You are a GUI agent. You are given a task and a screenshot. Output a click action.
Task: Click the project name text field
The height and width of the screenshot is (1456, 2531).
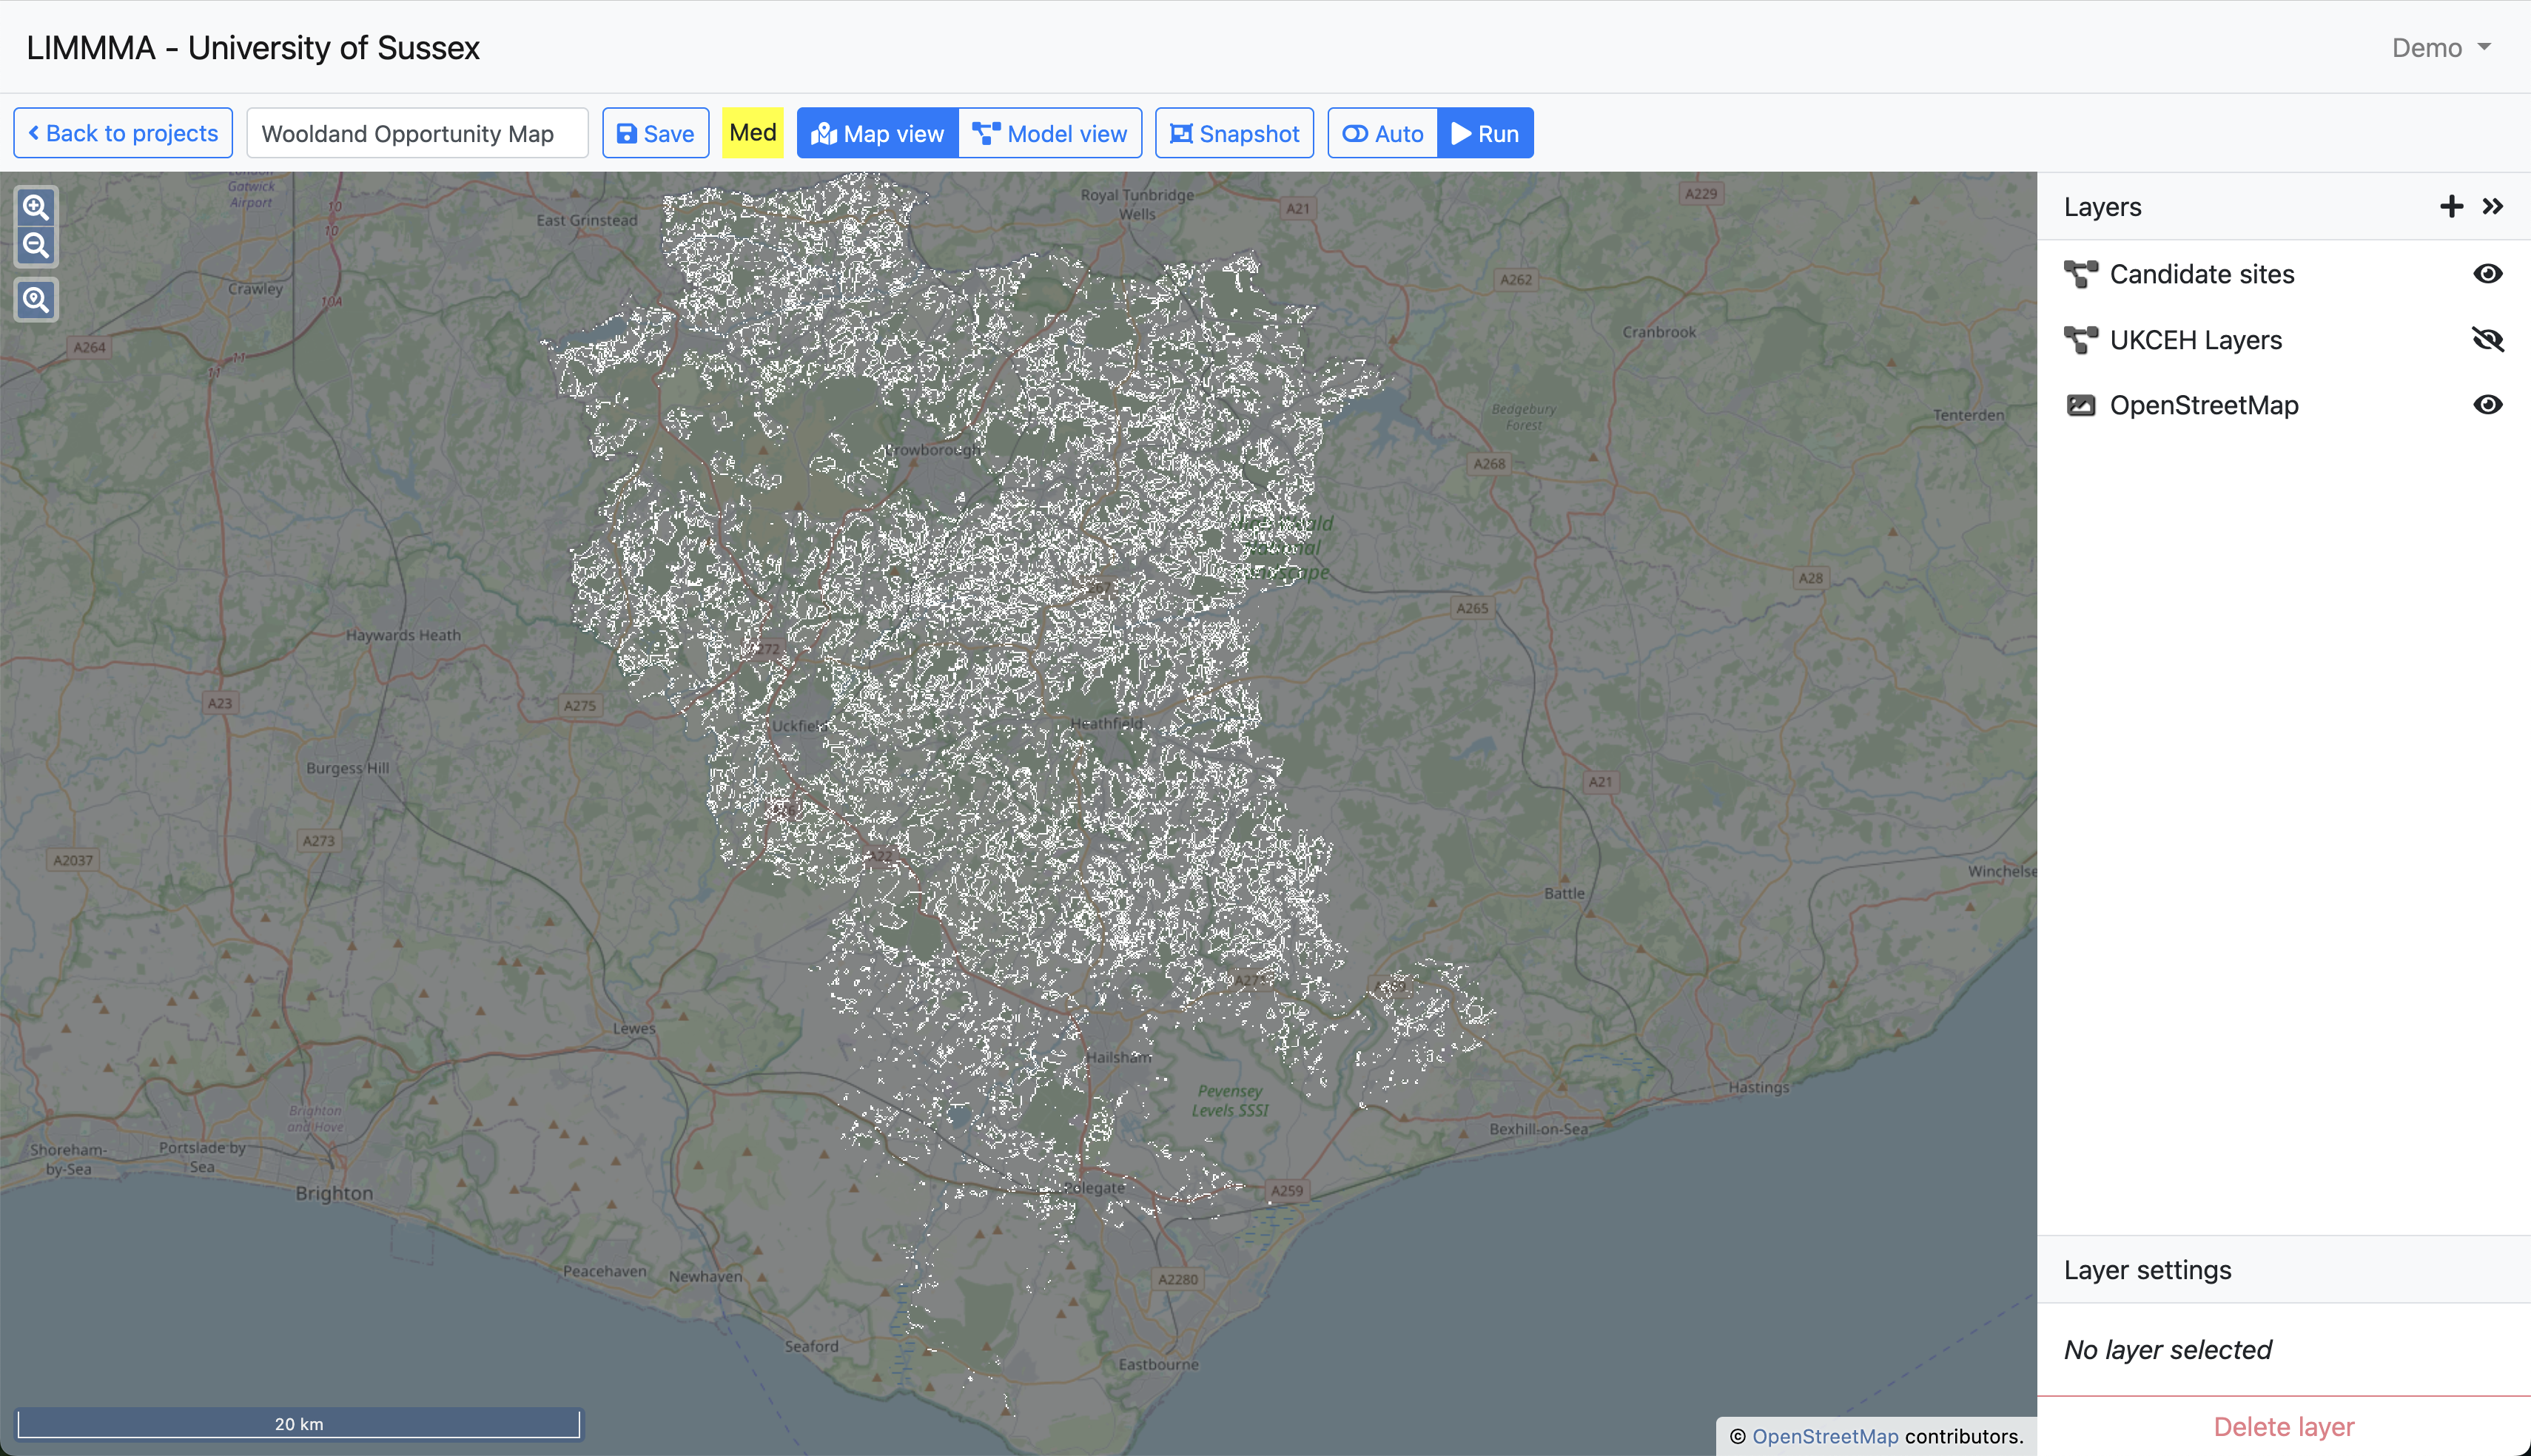pos(417,133)
